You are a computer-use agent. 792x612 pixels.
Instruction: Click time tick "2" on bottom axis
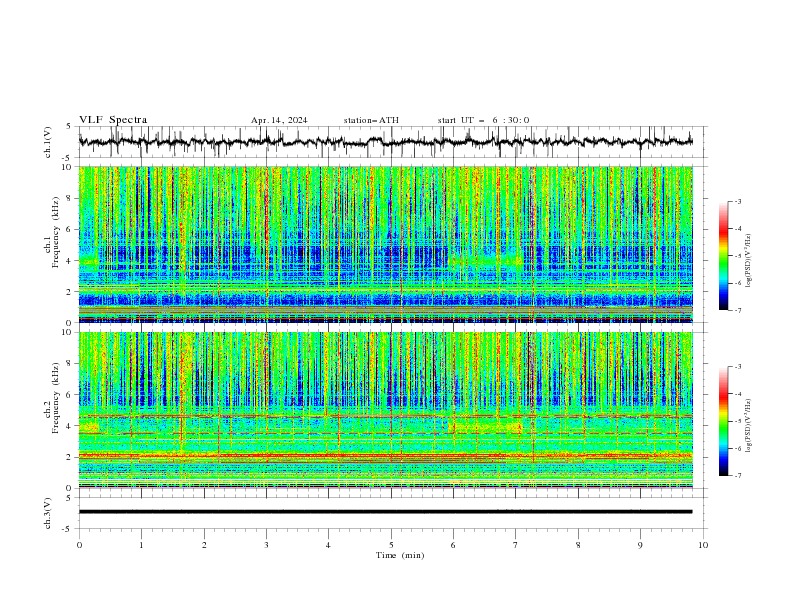pos(204,545)
